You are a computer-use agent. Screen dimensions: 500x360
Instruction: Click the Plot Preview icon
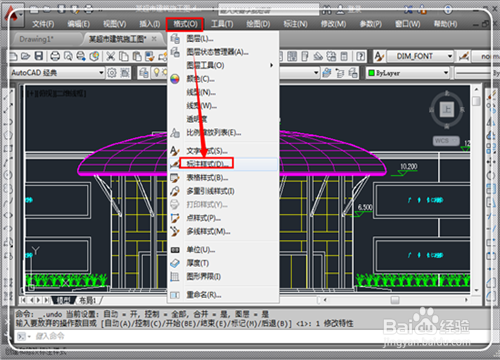tap(68, 56)
